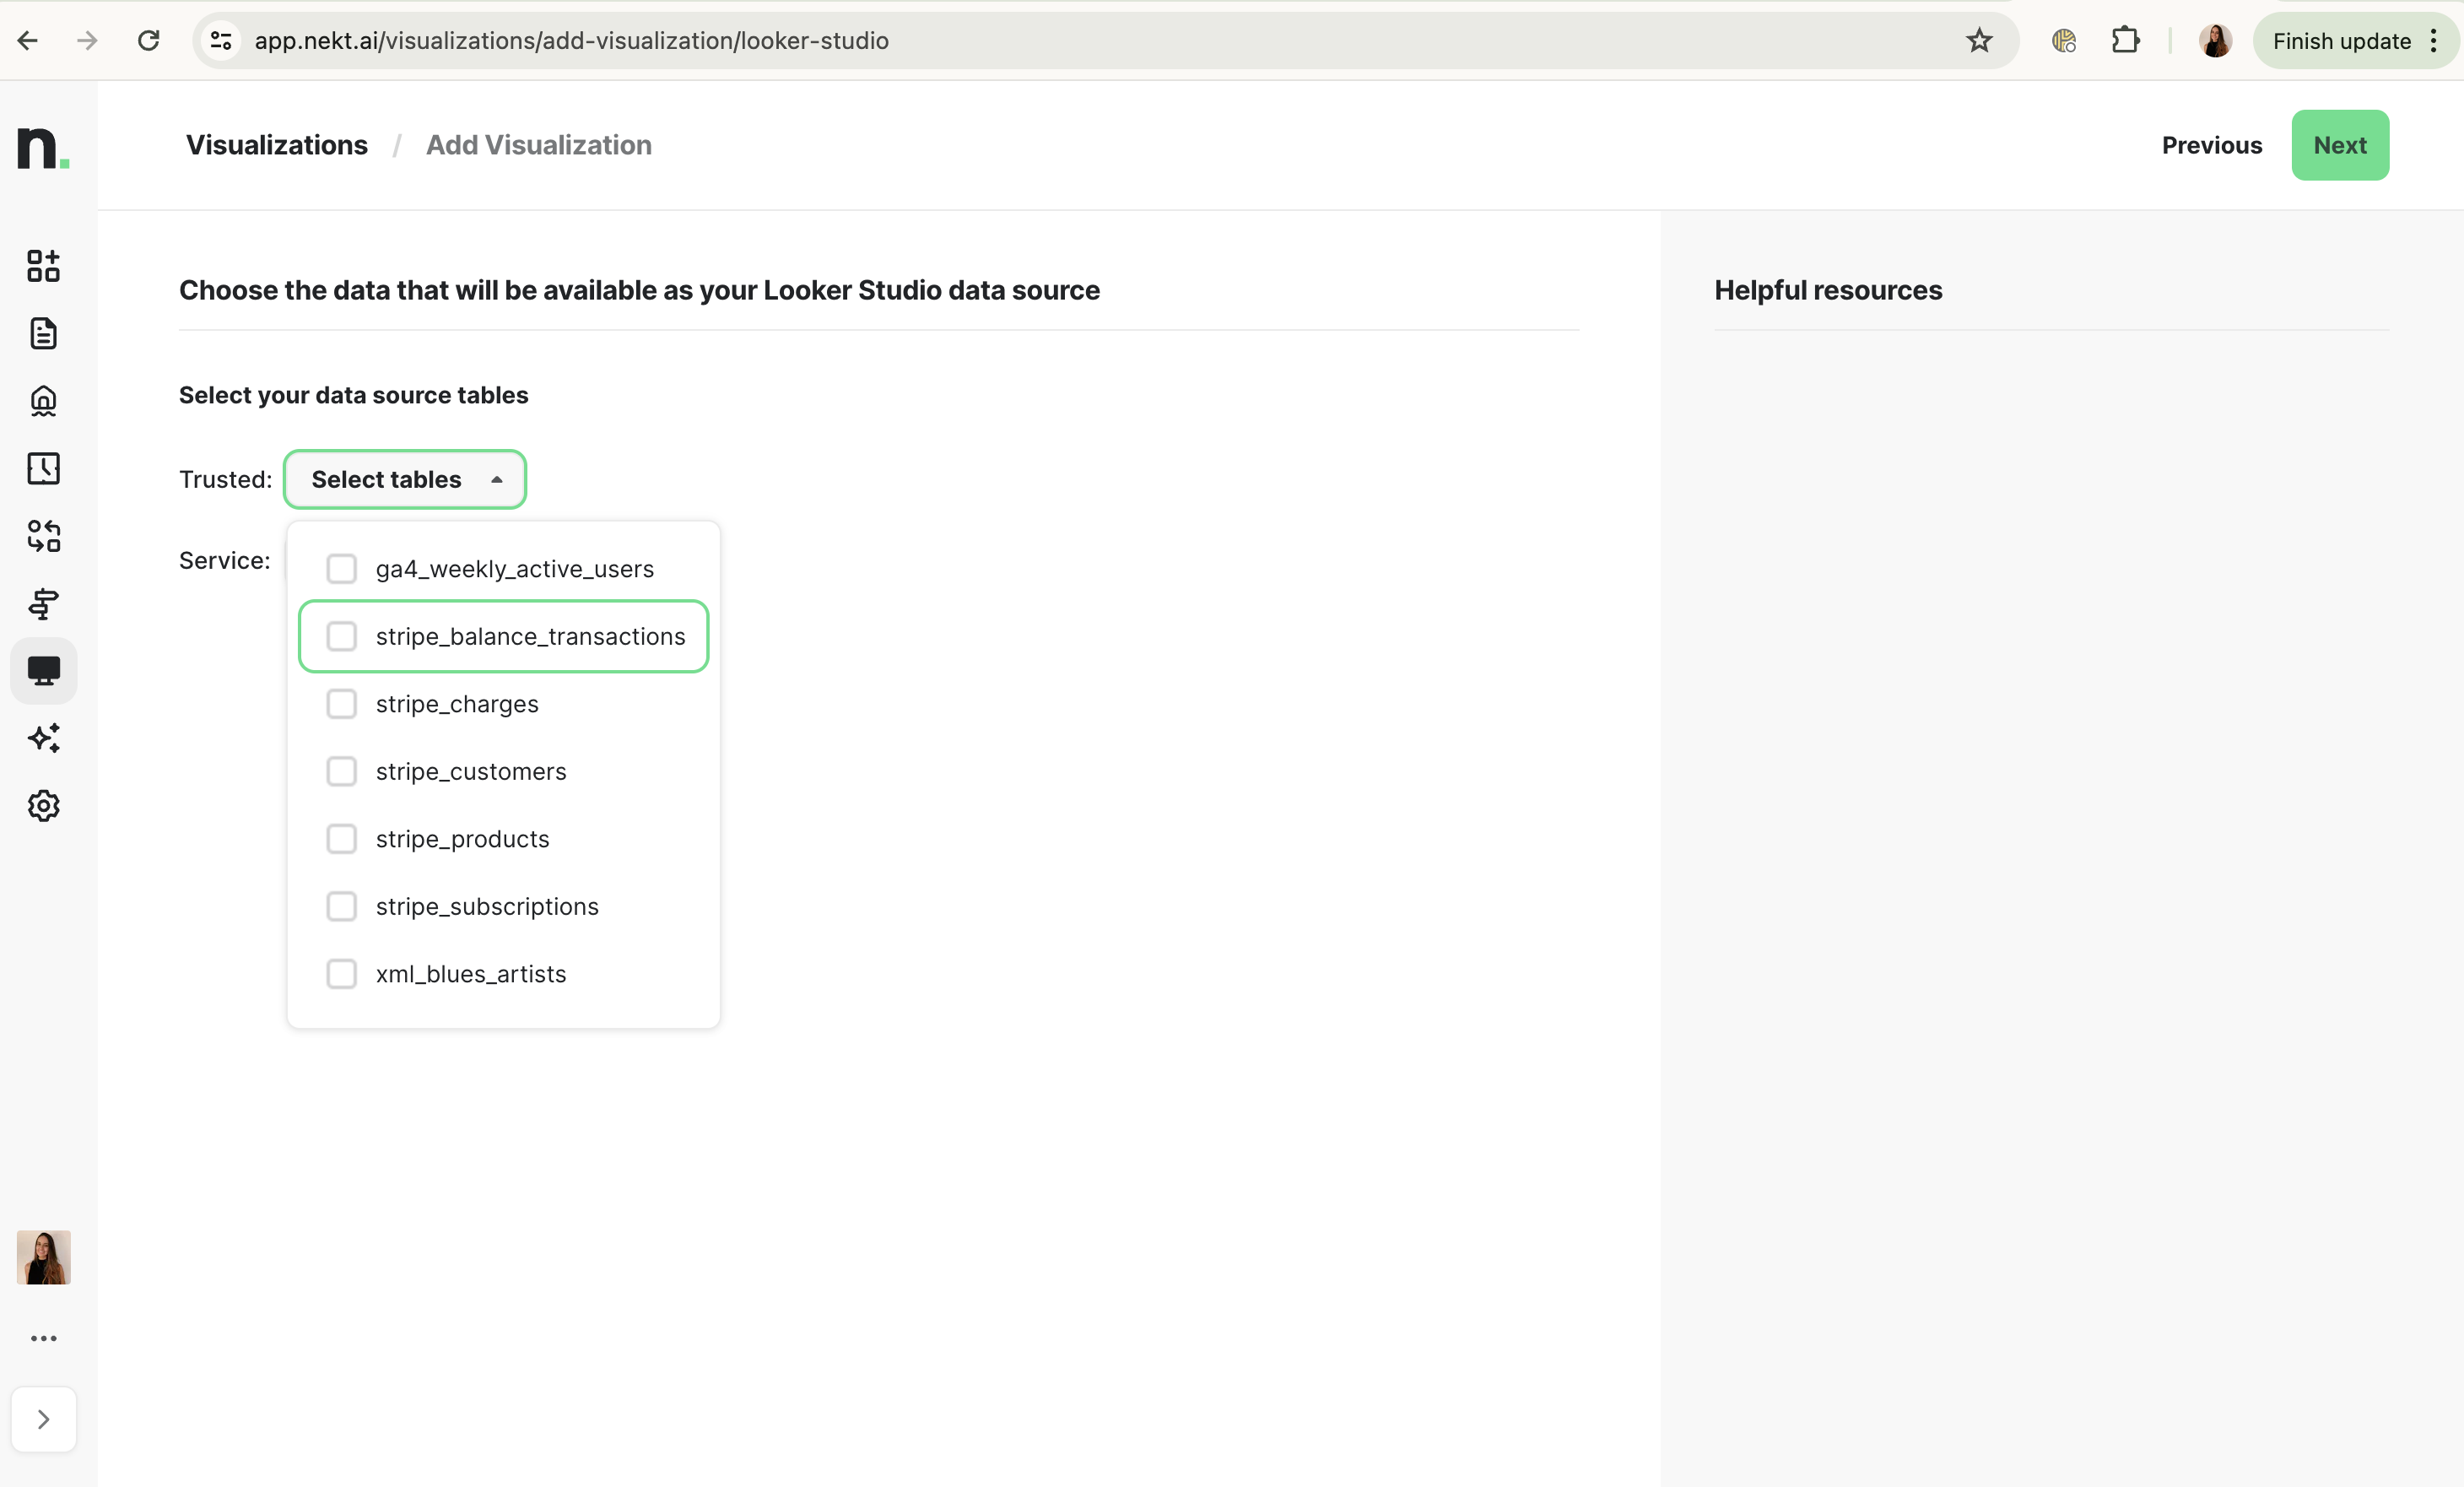This screenshot has width=2464, height=1487.
Task: Open the Chrome profile avatar
Action: coord(2215,40)
